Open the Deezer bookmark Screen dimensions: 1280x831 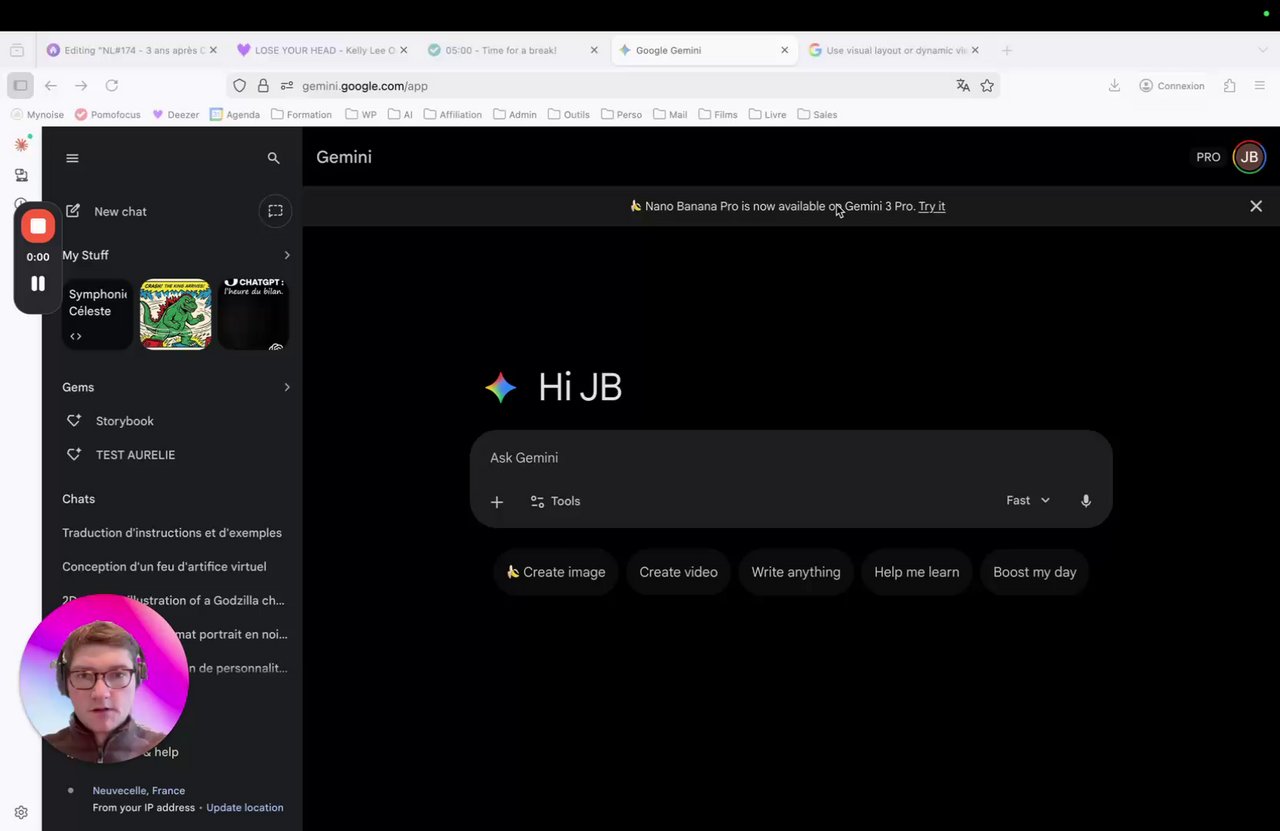[x=175, y=114]
